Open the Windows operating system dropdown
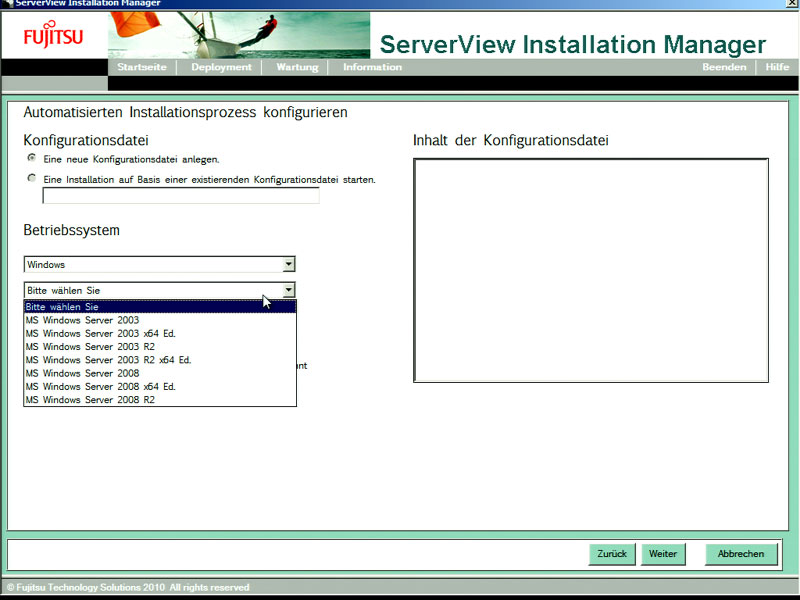The image size is (800, 600). pos(159,264)
